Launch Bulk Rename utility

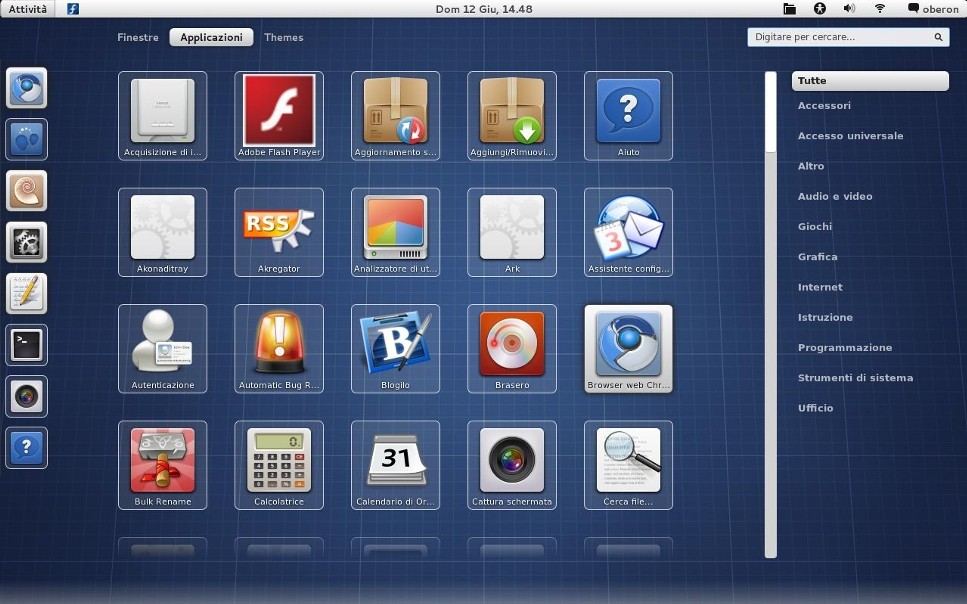(162, 465)
